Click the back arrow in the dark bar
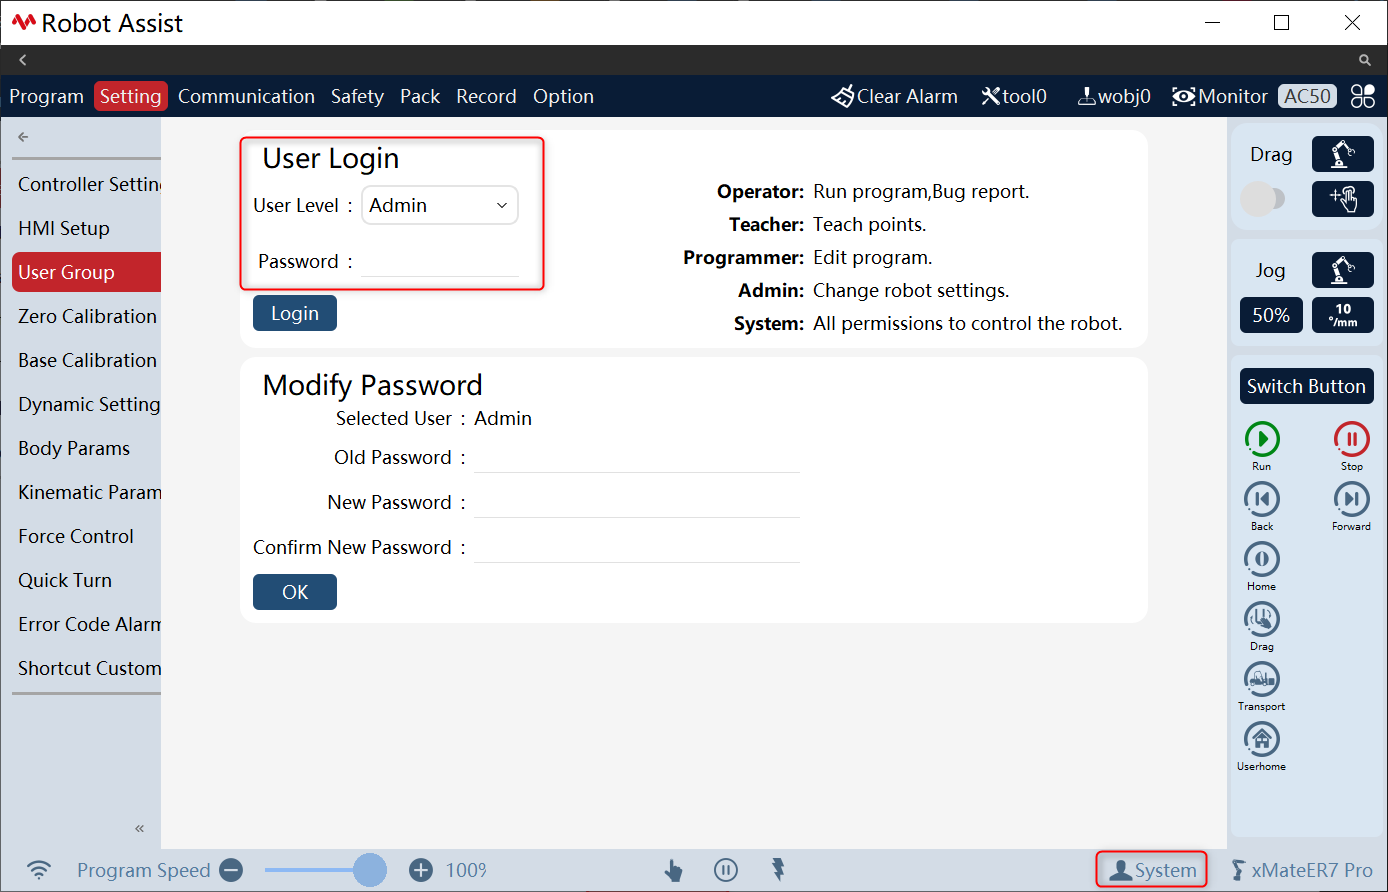Image resolution: width=1388 pixels, height=892 pixels. pyautogui.click(x=23, y=60)
